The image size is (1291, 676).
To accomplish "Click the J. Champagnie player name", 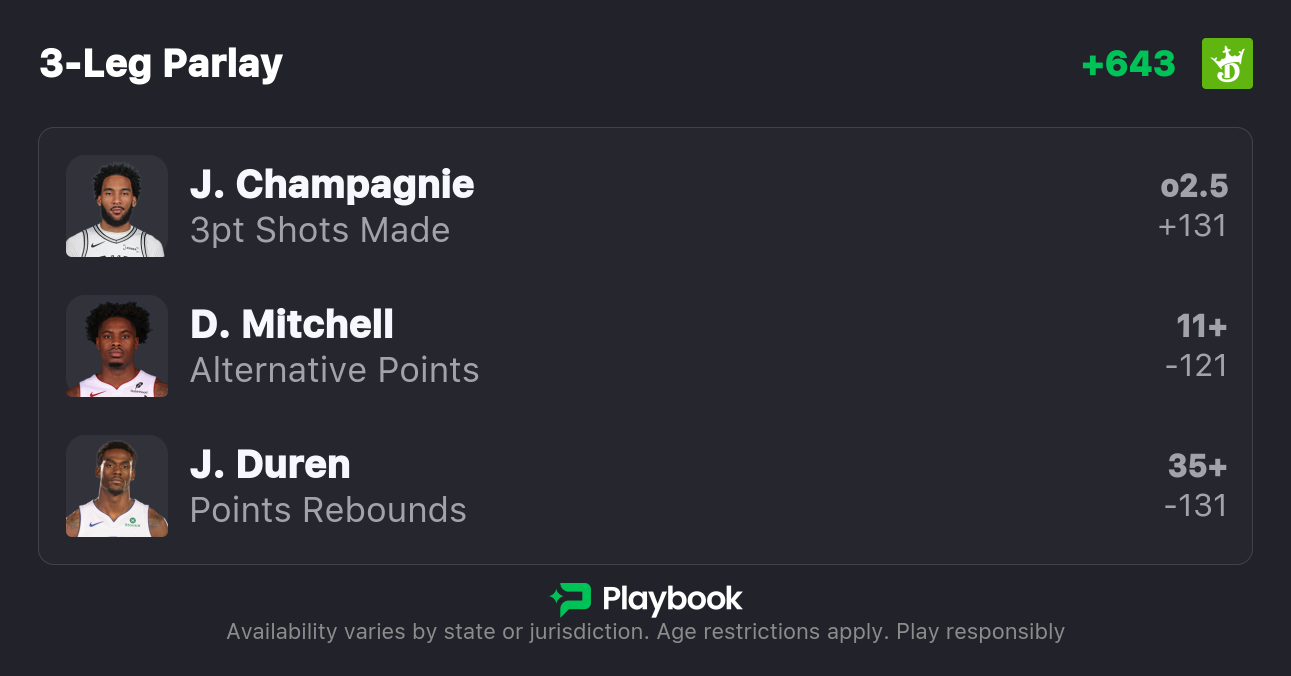I will click(332, 184).
